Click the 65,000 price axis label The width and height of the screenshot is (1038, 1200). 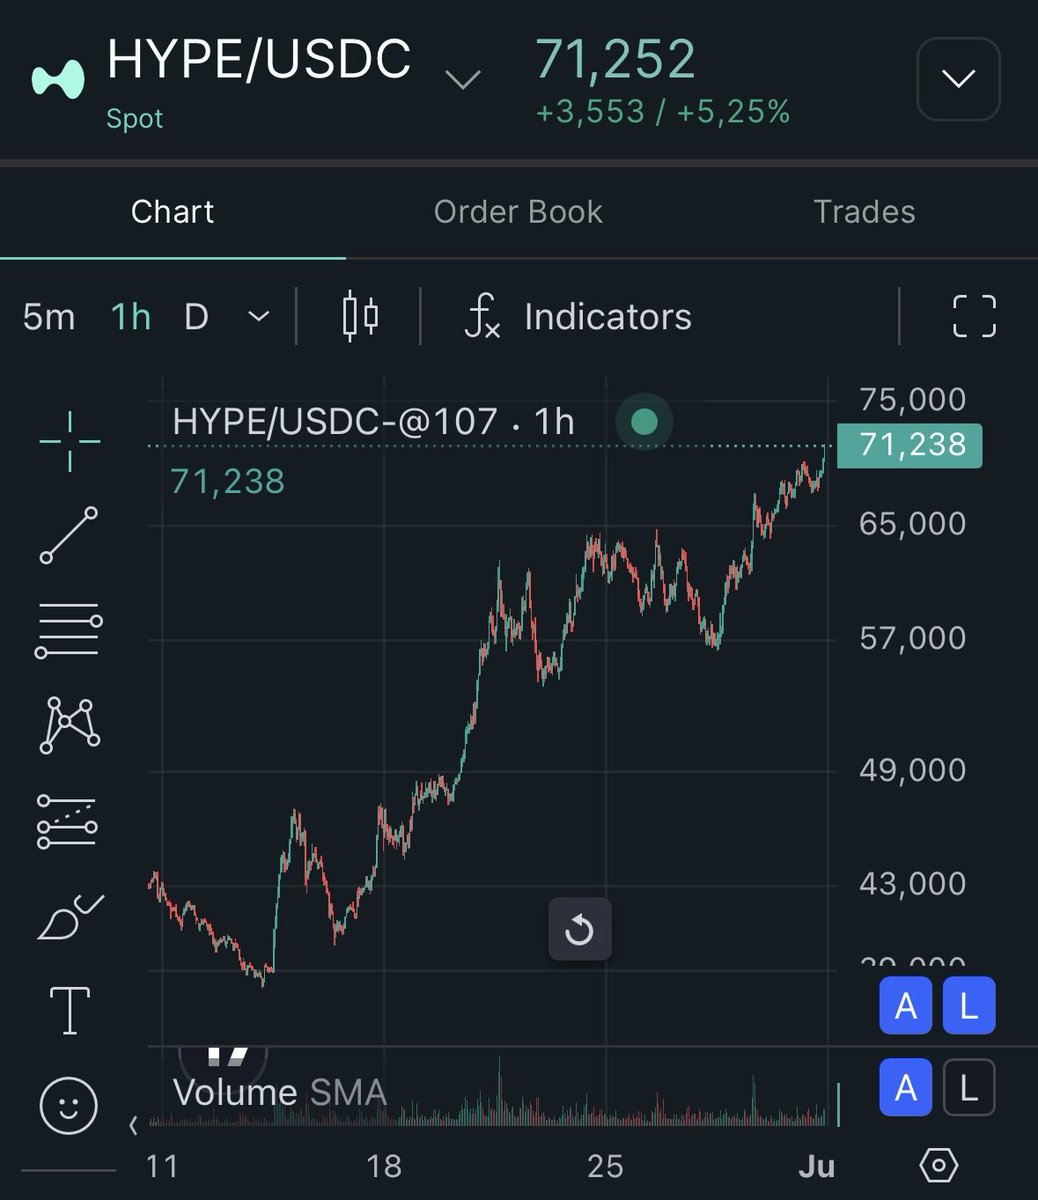pyautogui.click(x=912, y=523)
